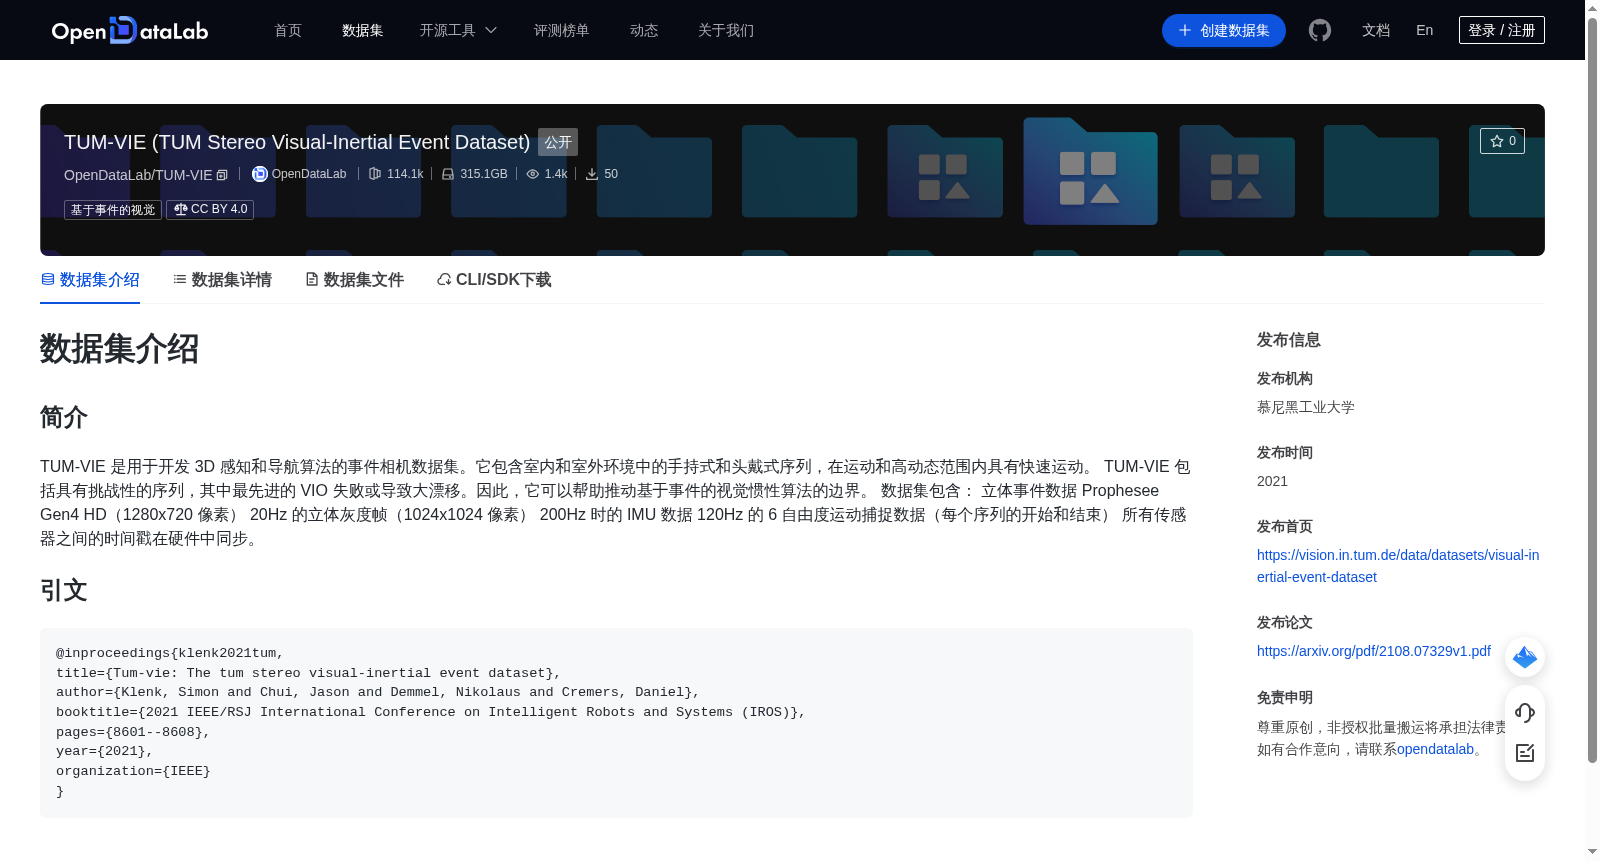Viewport: 1600px width, 861px height.
Task: Click the scrollbar down arrow
Action: pyautogui.click(x=1592, y=852)
